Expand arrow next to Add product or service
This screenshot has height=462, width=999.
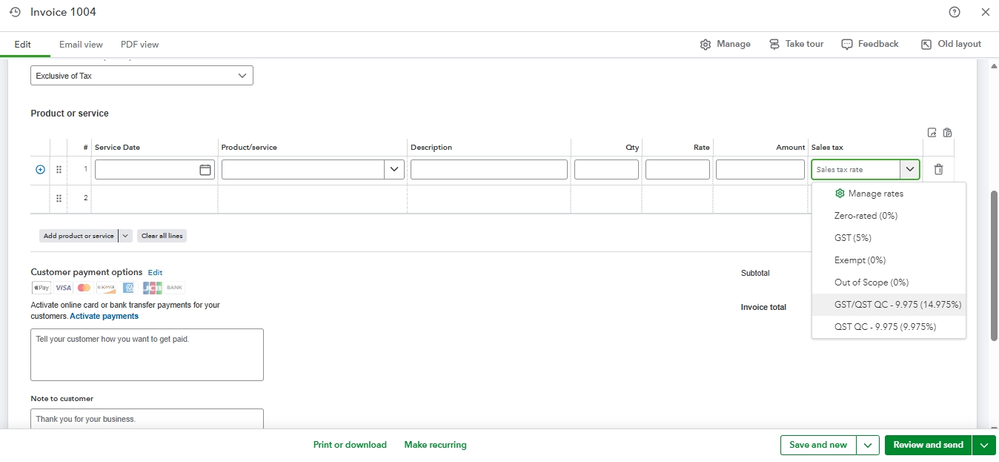pyautogui.click(x=126, y=236)
